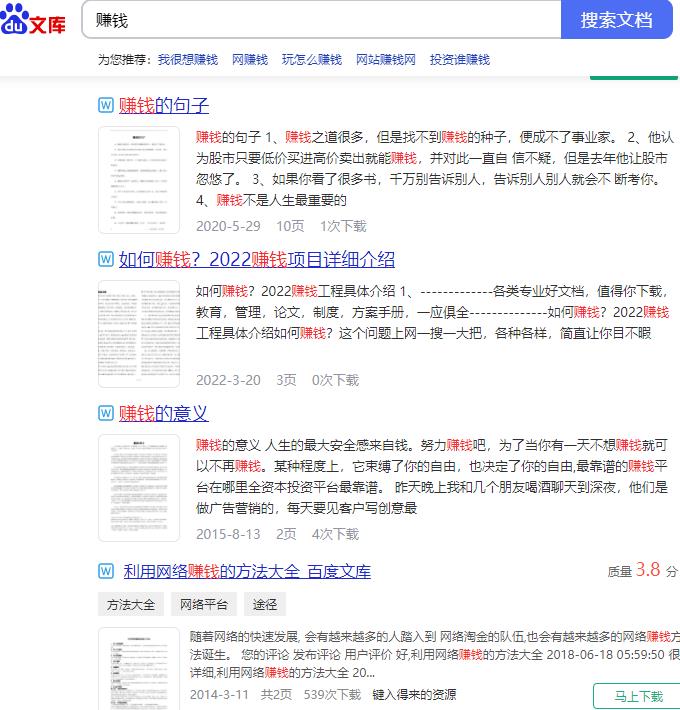Click Word icon beside 赚钱的意义
This screenshot has height=710, width=680.
(x=106, y=413)
